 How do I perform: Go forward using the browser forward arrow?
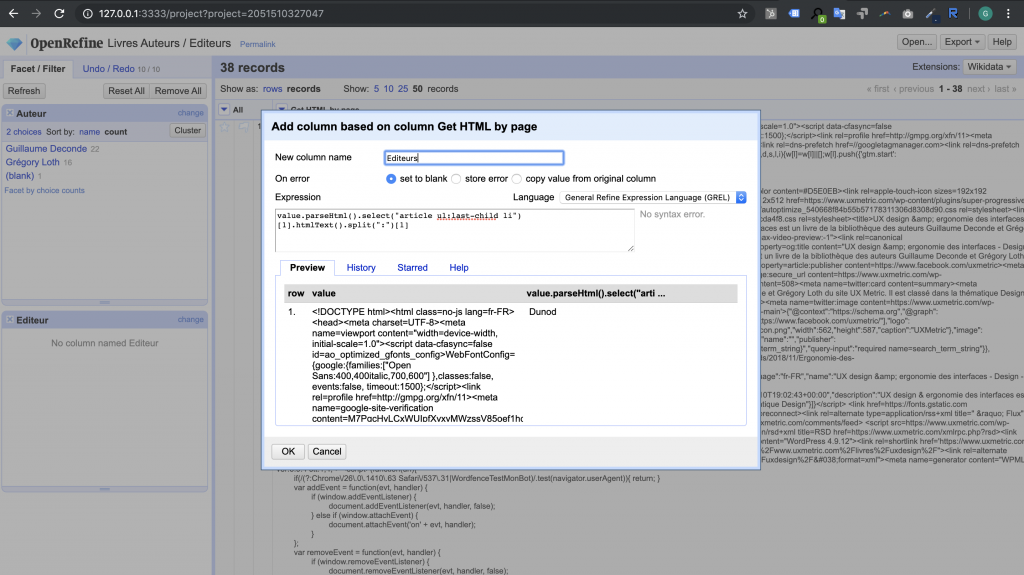36,13
